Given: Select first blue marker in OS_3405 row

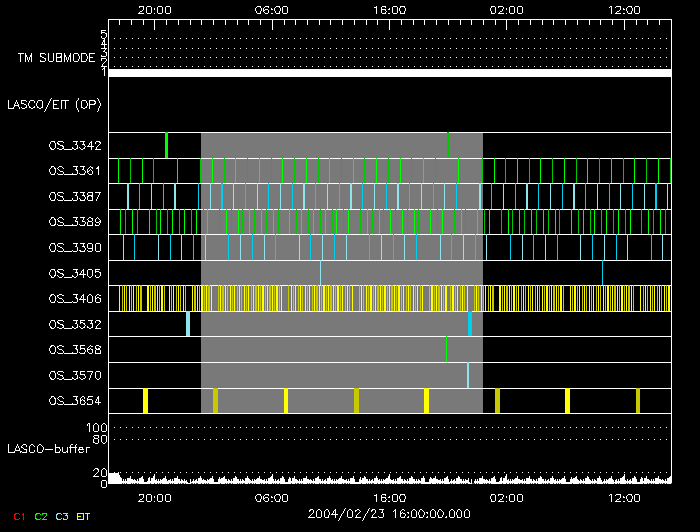Looking at the screenshot, I should [x=320, y=272].
